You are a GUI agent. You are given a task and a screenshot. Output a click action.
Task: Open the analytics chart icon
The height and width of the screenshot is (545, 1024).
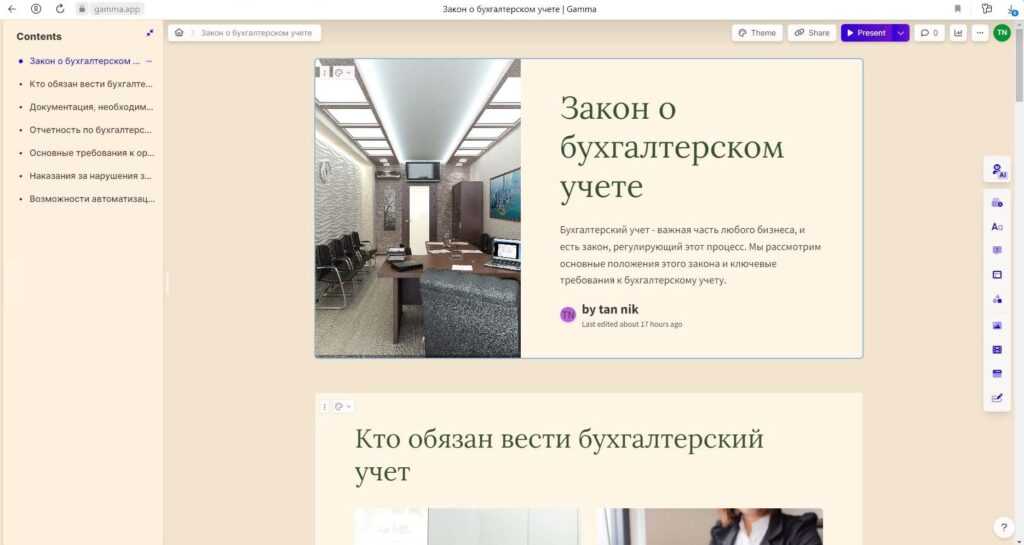pyautogui.click(x=958, y=33)
